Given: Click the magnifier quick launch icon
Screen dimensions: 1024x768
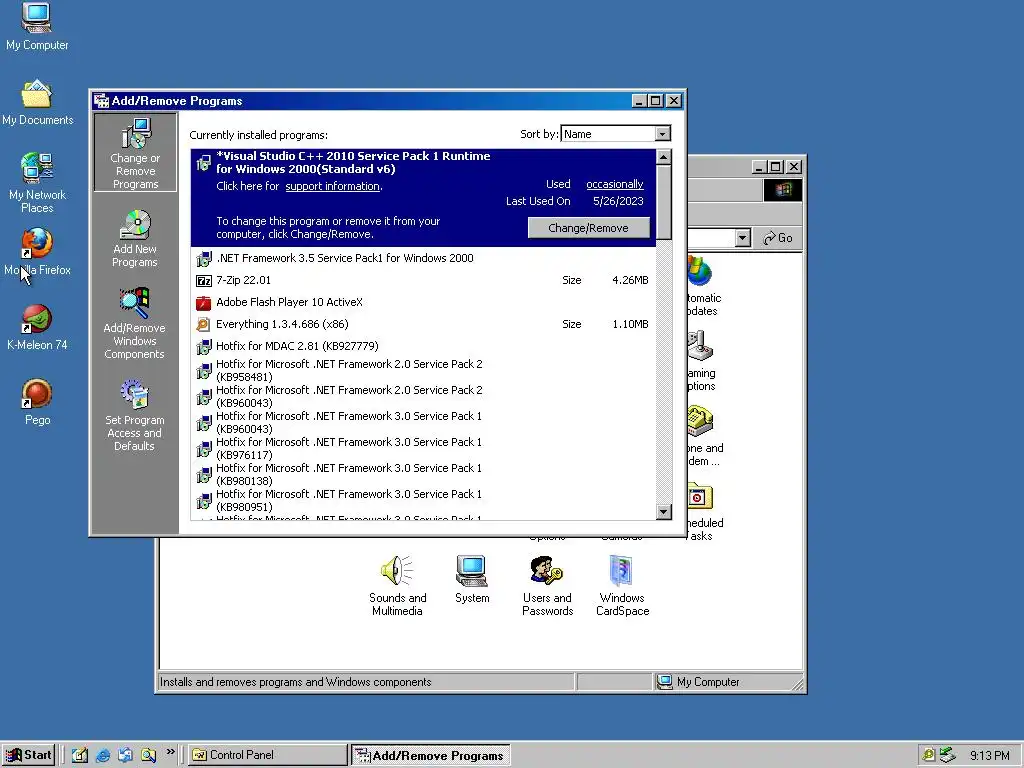Looking at the screenshot, I should tap(148, 755).
